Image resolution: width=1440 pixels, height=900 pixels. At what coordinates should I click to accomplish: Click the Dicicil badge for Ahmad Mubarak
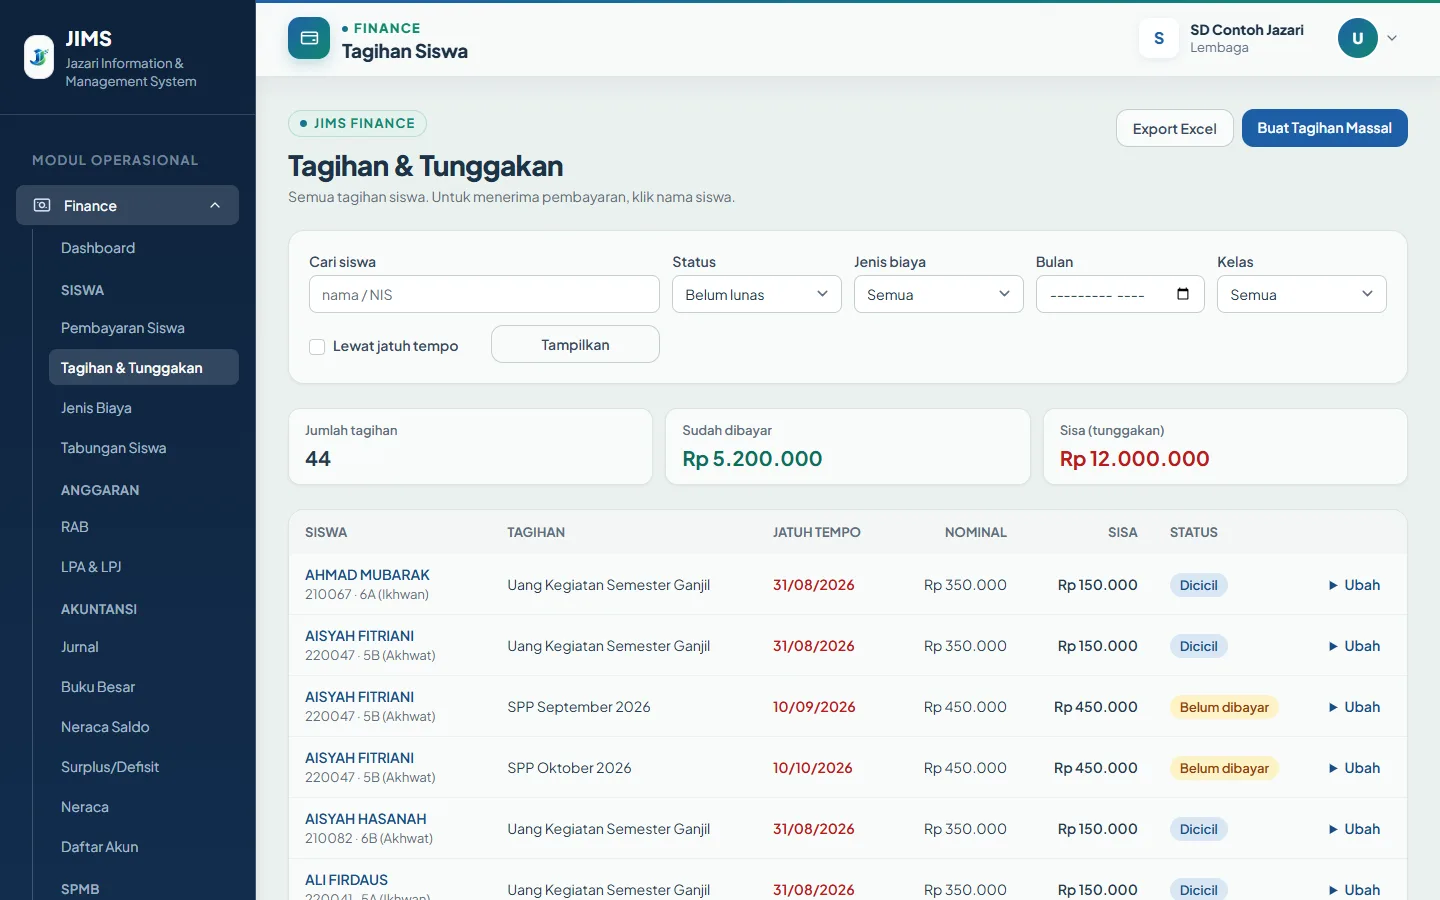click(1198, 585)
